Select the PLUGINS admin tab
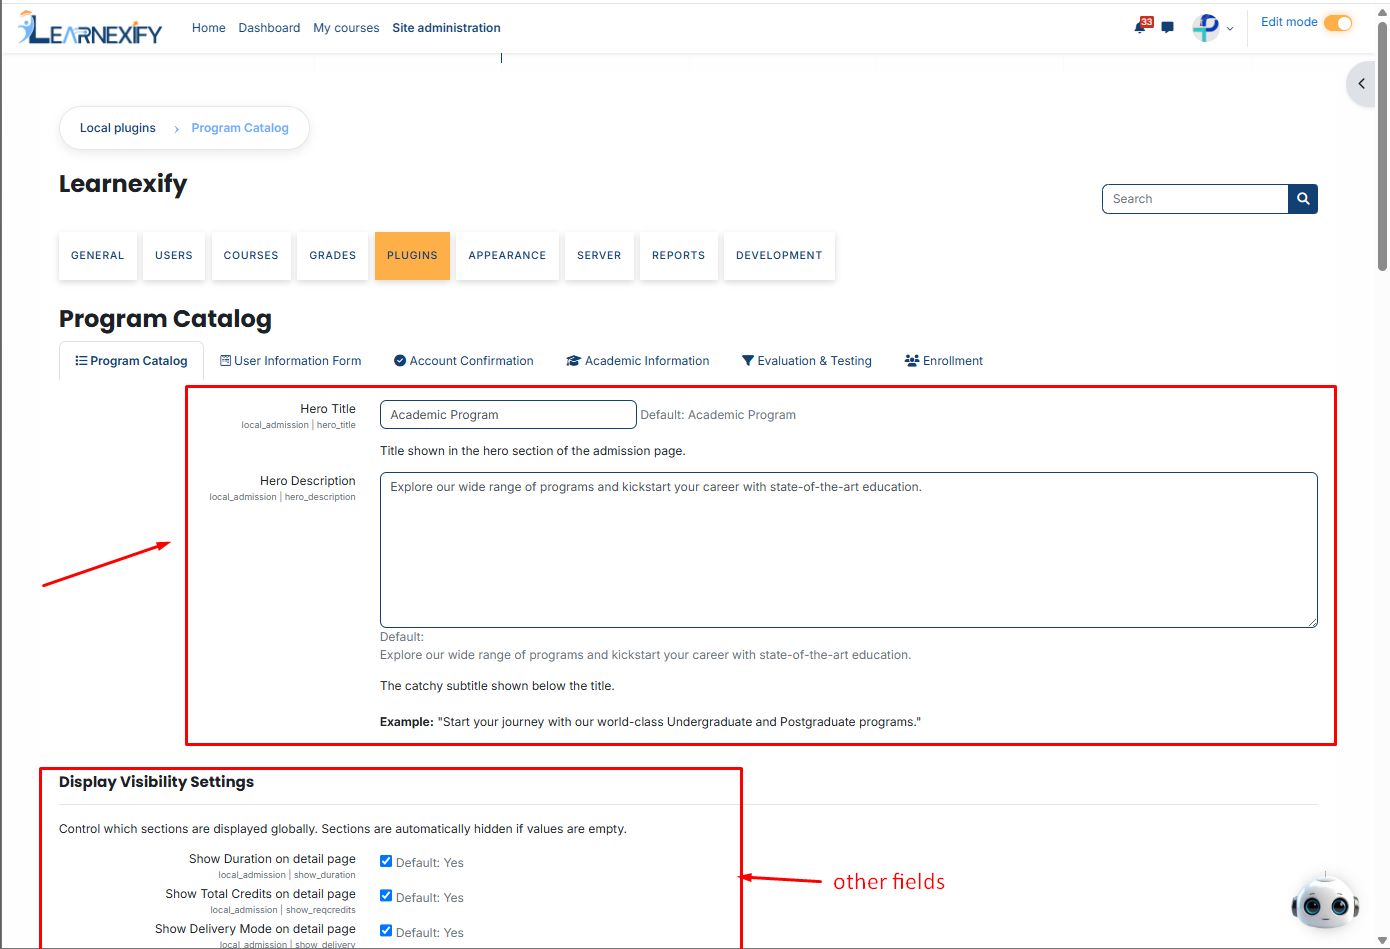This screenshot has height=949, width=1390. (x=412, y=256)
